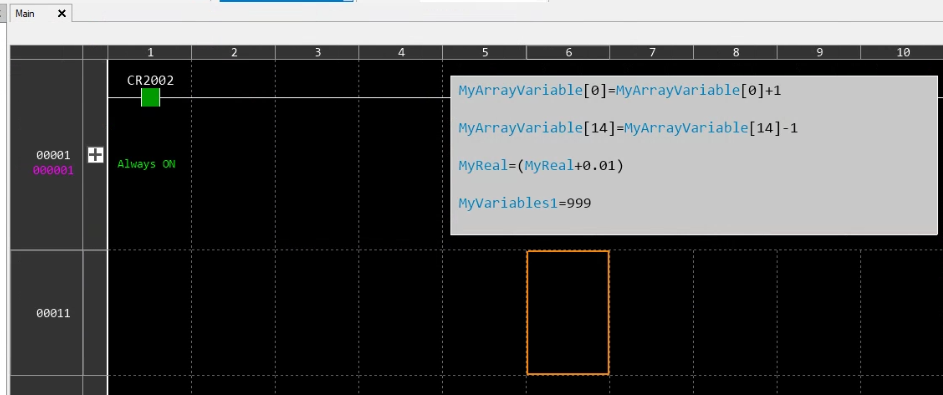Select column 5 header
Viewport: 943px width, 395px height.
[485, 53]
